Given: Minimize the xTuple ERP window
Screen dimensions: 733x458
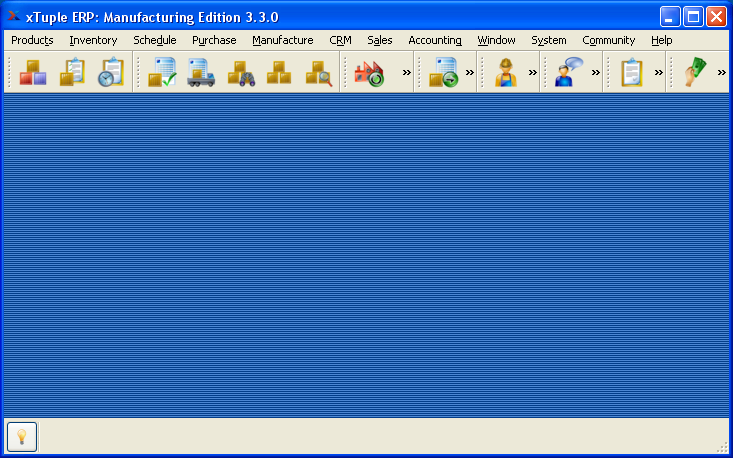Looking at the screenshot, I should (x=670, y=17).
